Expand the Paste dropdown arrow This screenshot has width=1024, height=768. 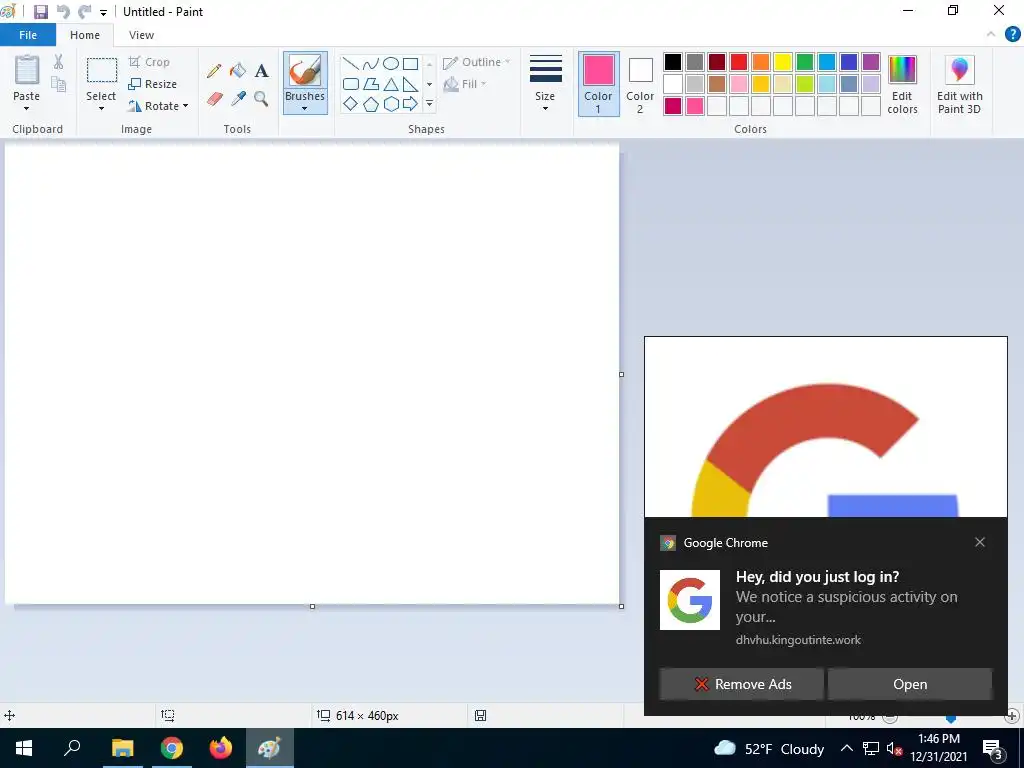[x=27, y=108]
